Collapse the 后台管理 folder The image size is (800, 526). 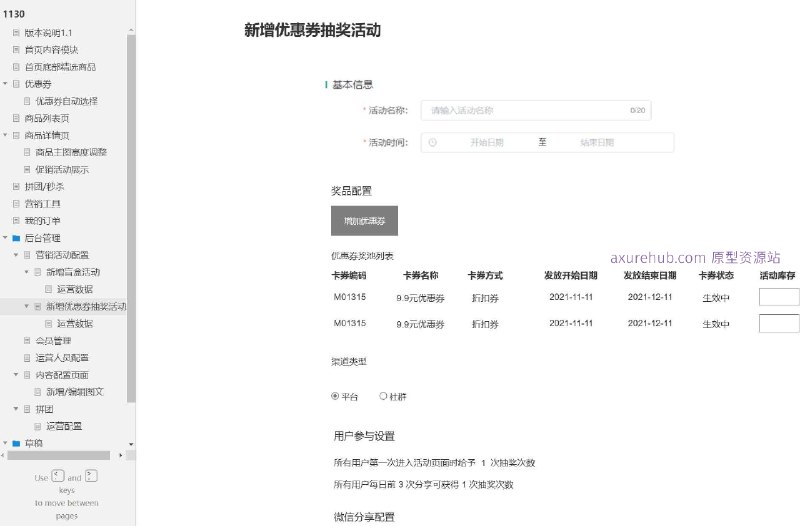coord(5,238)
